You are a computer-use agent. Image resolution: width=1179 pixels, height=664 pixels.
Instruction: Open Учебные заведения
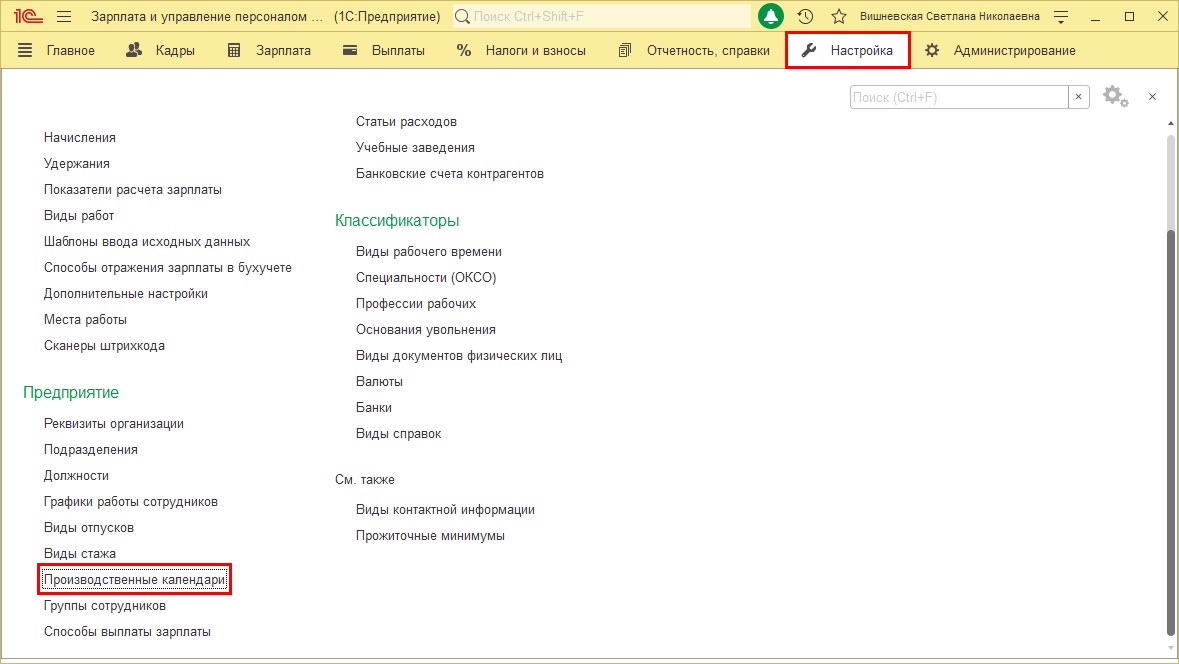click(415, 148)
